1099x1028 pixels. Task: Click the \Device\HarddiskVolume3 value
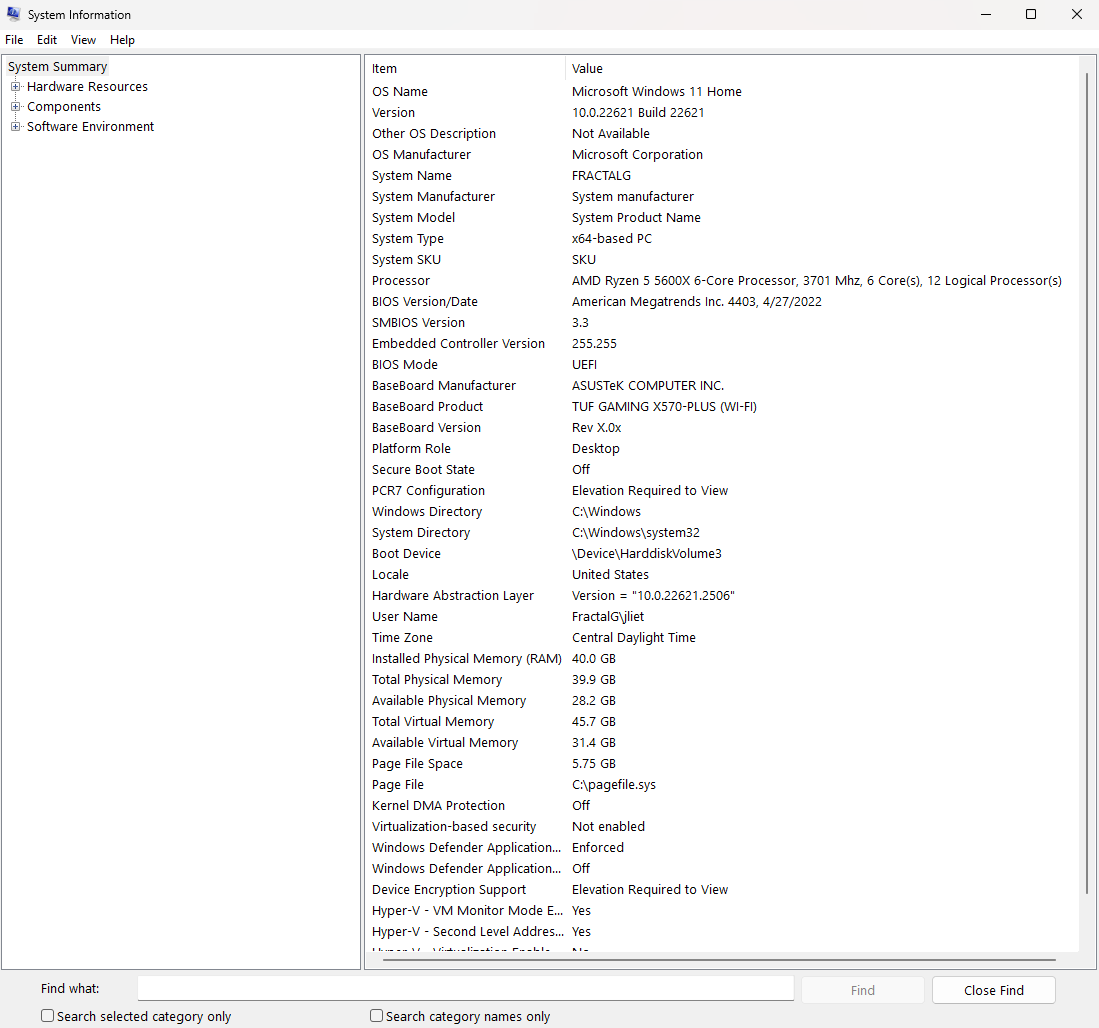(646, 554)
